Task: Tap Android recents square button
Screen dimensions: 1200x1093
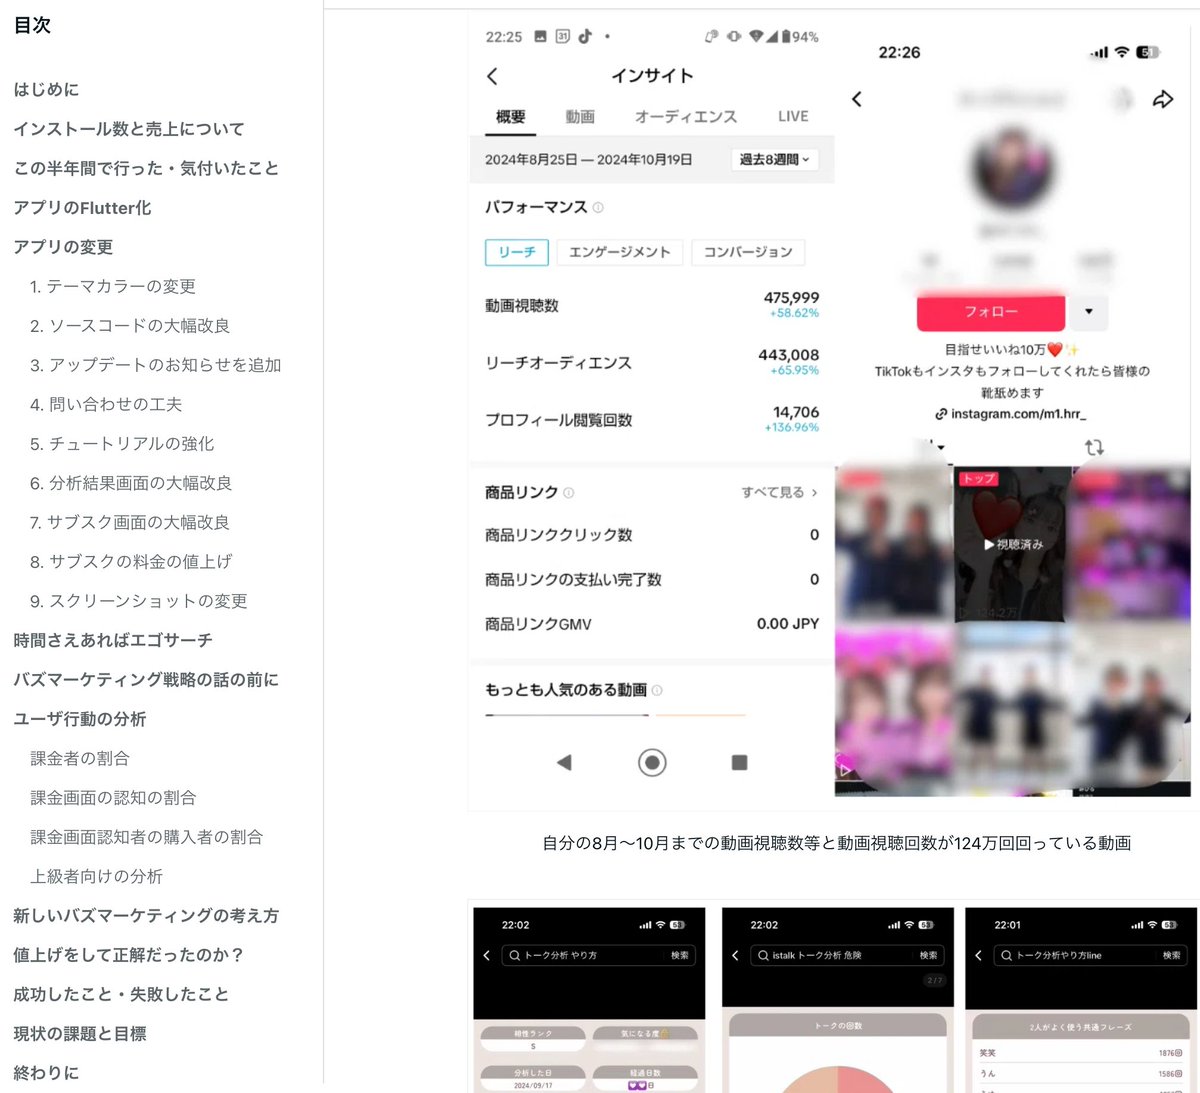Action: tap(740, 763)
